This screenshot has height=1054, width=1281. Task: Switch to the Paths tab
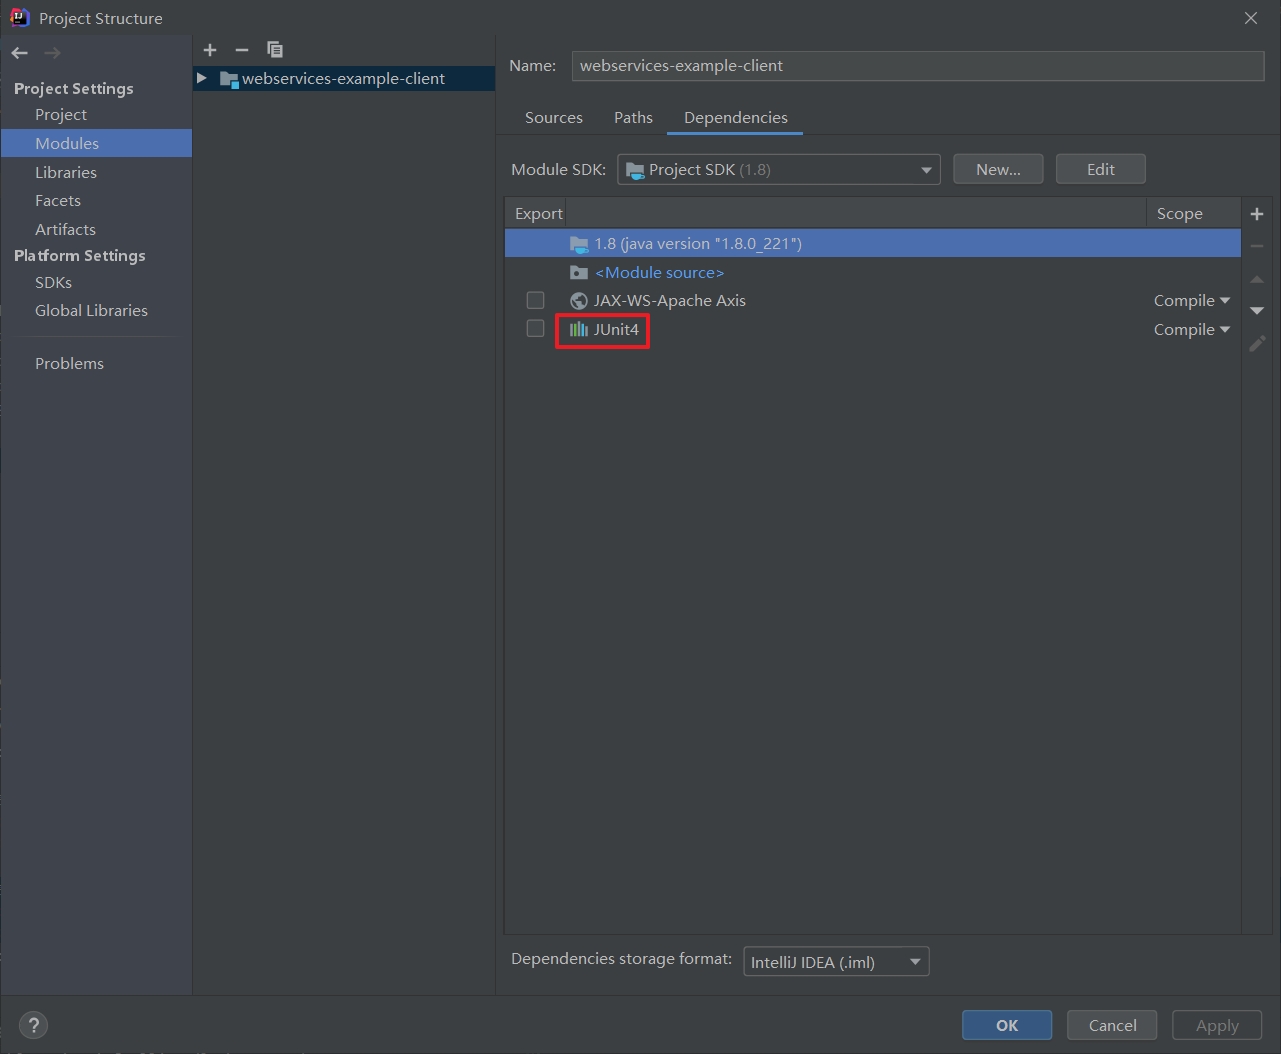632,117
